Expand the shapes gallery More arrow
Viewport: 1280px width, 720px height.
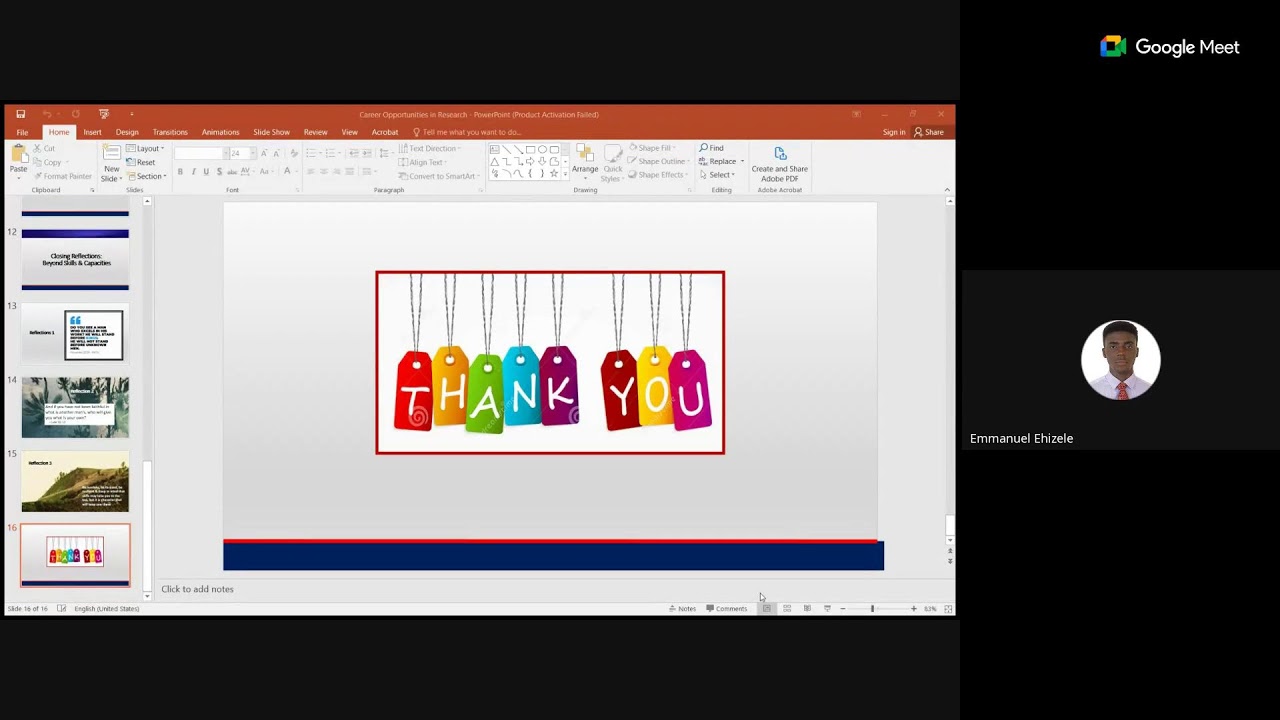(x=565, y=175)
